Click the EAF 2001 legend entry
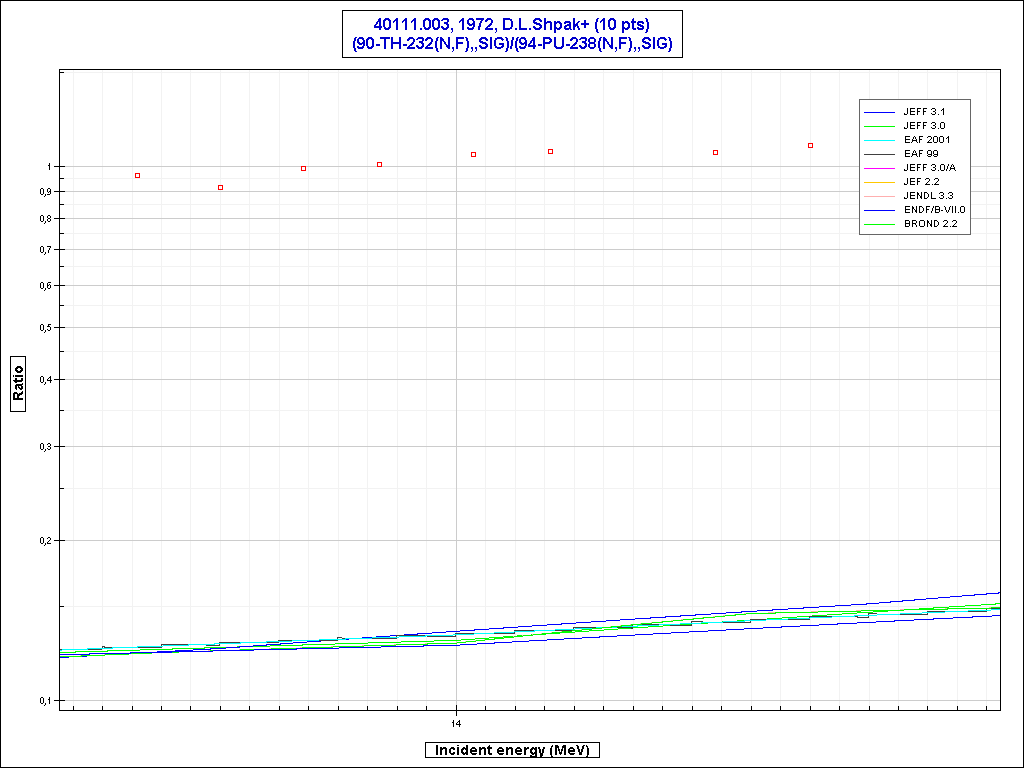The image size is (1024, 768). pyautogui.click(x=927, y=140)
